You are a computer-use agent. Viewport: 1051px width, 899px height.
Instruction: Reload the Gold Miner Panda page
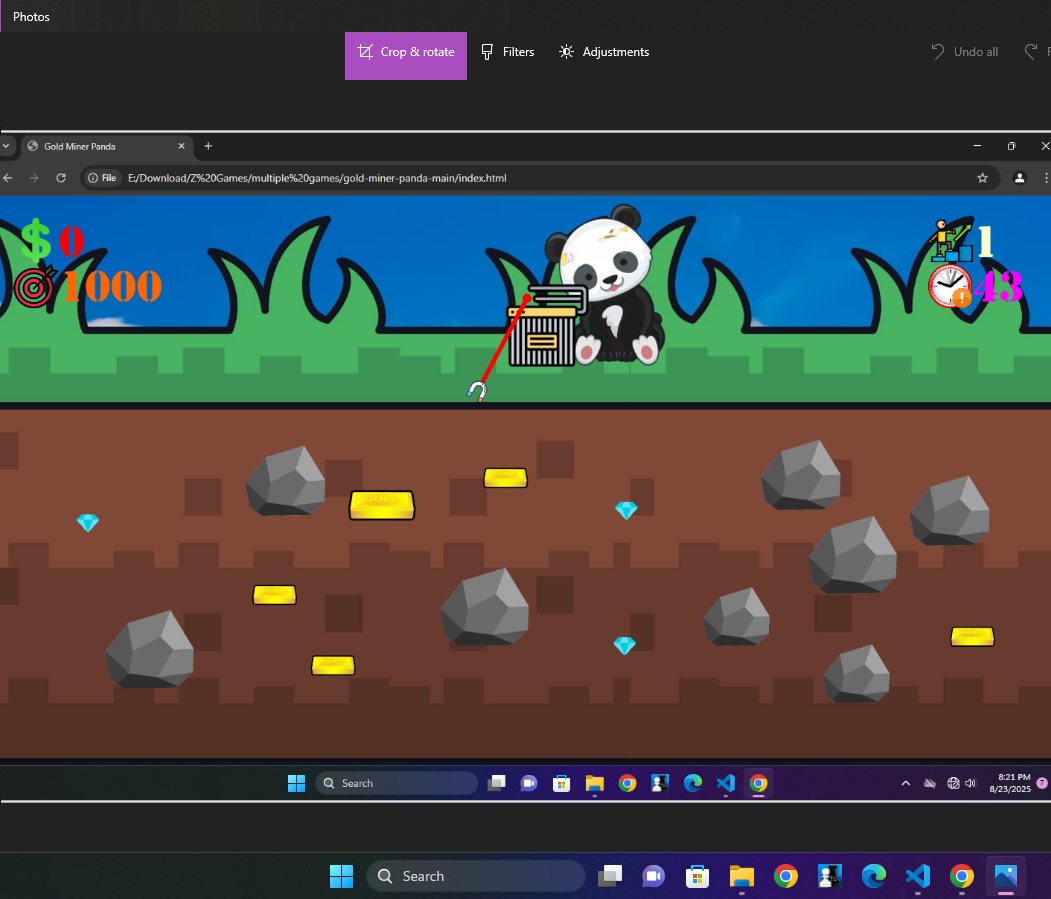[x=61, y=178]
